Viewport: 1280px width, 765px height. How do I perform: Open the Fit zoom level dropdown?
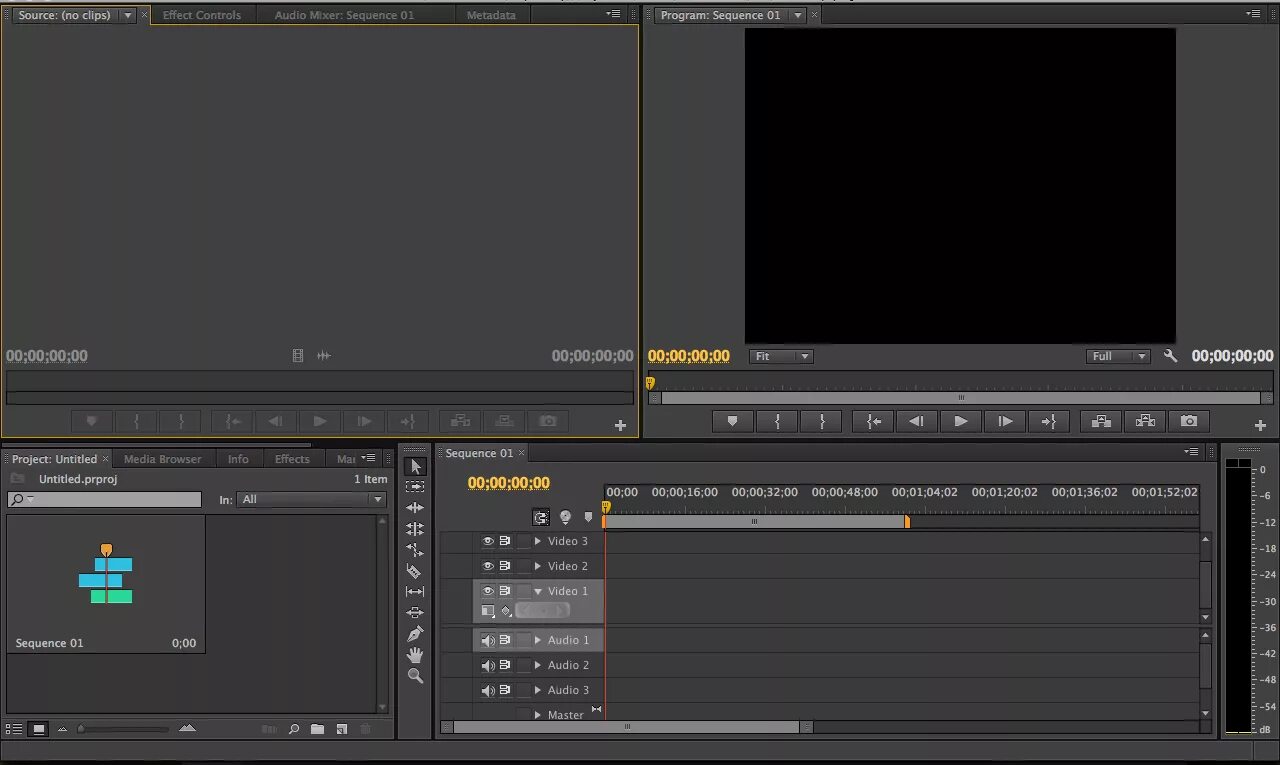(x=781, y=356)
